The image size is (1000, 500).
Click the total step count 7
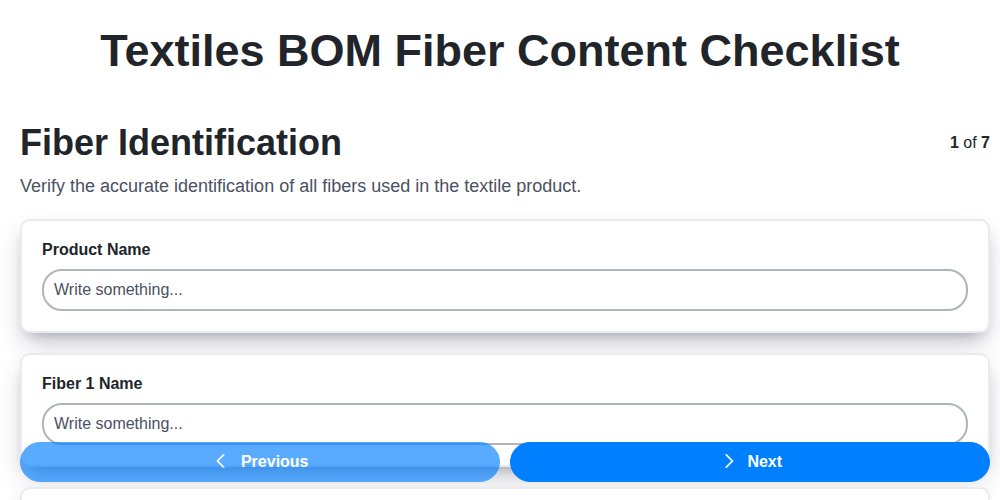(x=985, y=143)
